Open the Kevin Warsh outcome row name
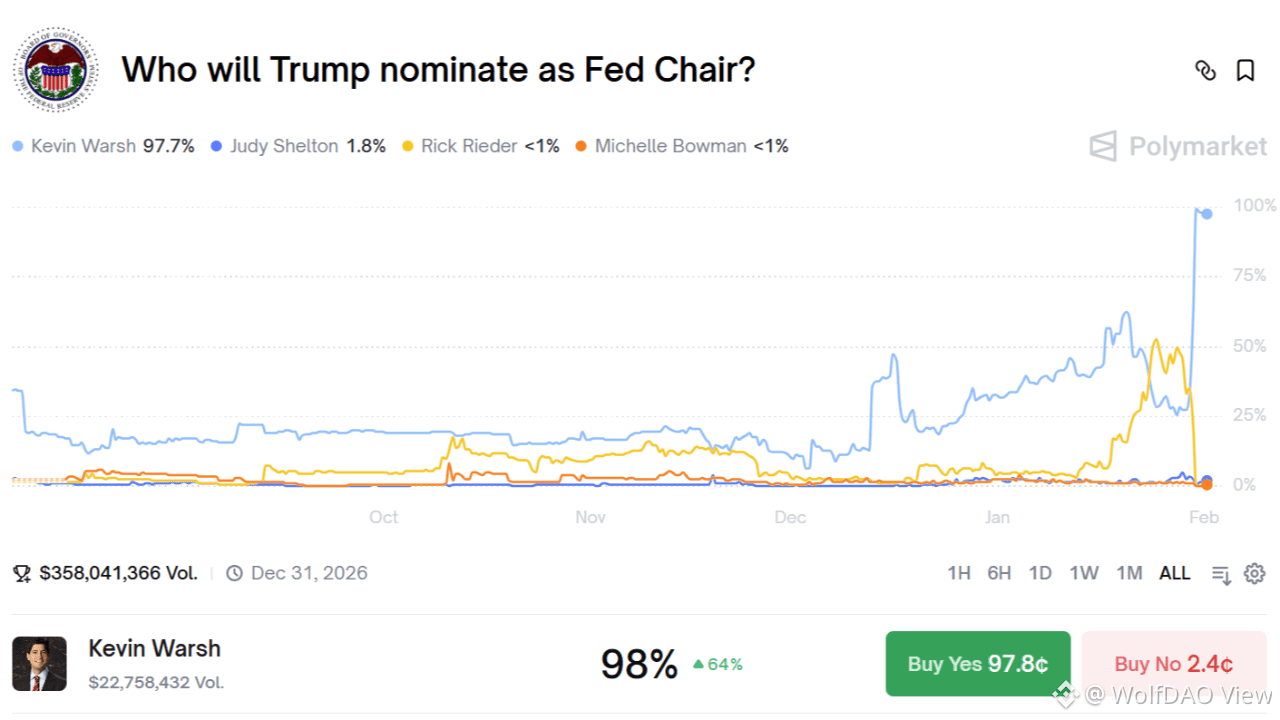The image size is (1280, 720). point(154,648)
